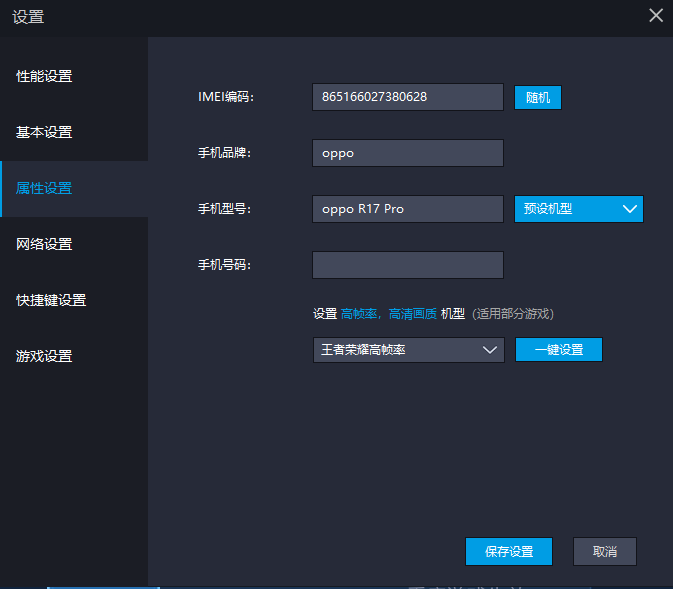This screenshot has height=589, width=673.
Task: Close the 设置 window with the X icon
Action: 656,15
